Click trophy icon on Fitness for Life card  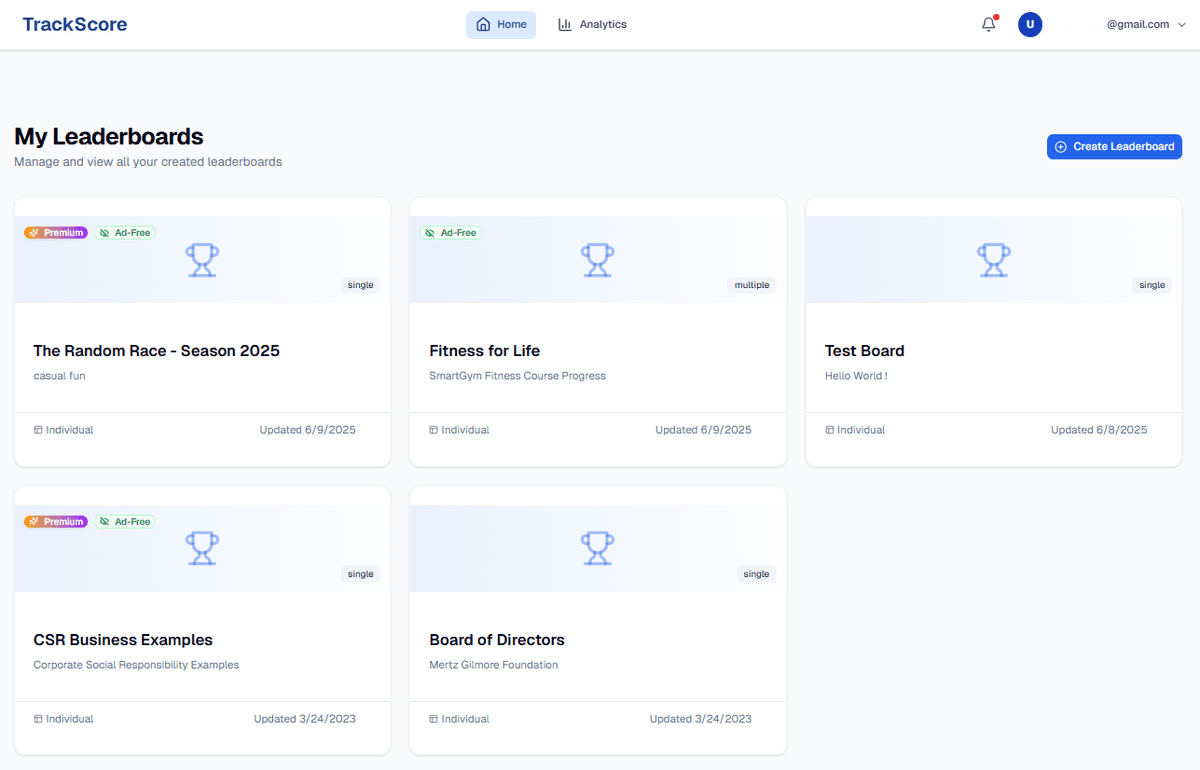[x=597, y=259]
